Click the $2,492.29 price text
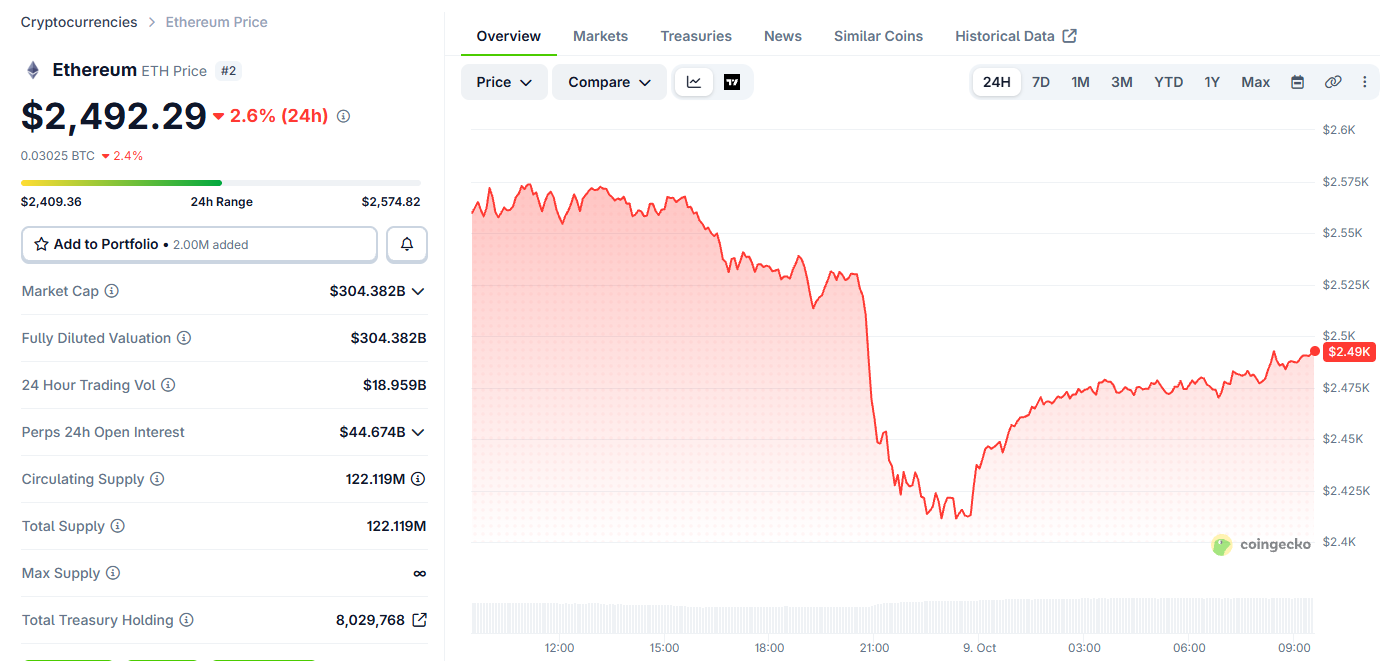Viewport: 1384px width, 661px height. click(x=114, y=116)
